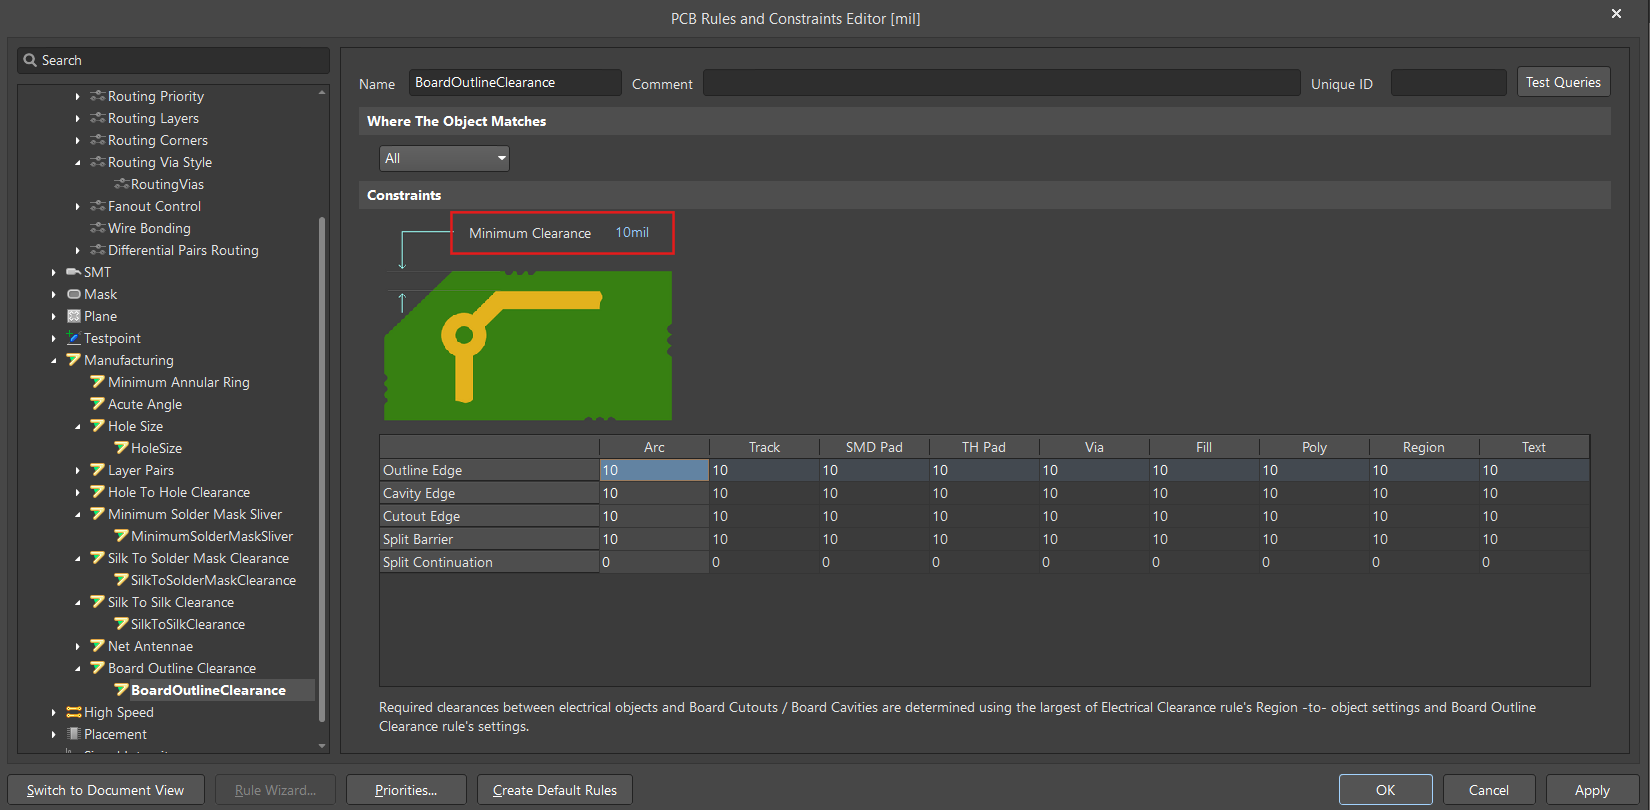
Task: Open the 'All' object match dropdown
Action: (444, 158)
